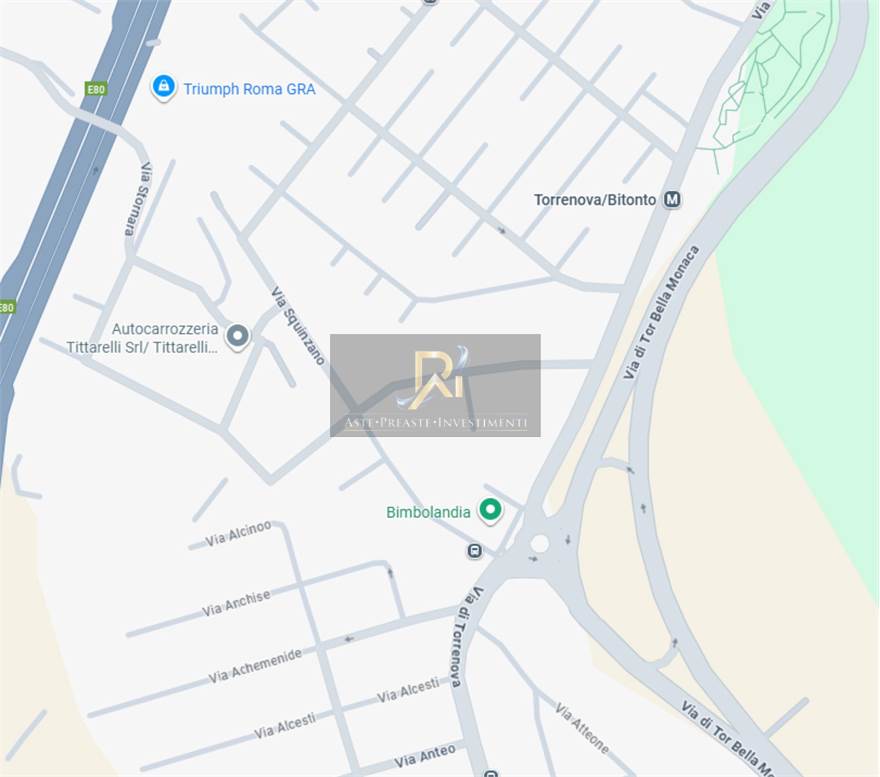Select the Via di Torrenova road label
Image resolution: width=880 pixels, height=777 pixels.
tap(464, 637)
